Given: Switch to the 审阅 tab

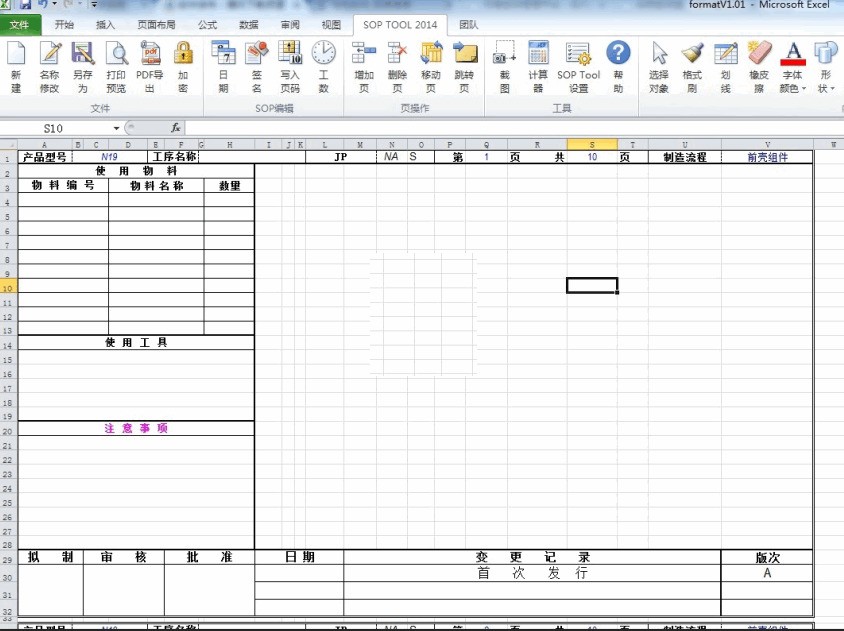Looking at the screenshot, I should pos(290,25).
